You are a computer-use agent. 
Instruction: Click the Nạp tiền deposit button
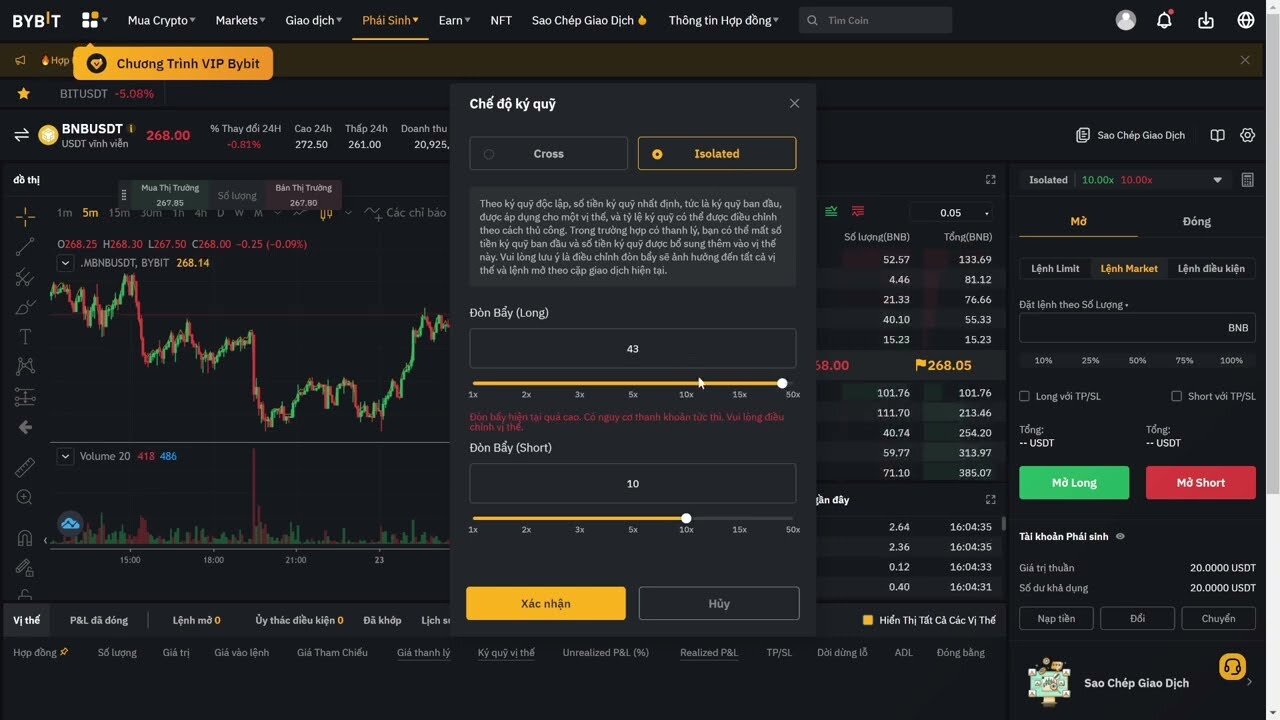(x=1056, y=618)
